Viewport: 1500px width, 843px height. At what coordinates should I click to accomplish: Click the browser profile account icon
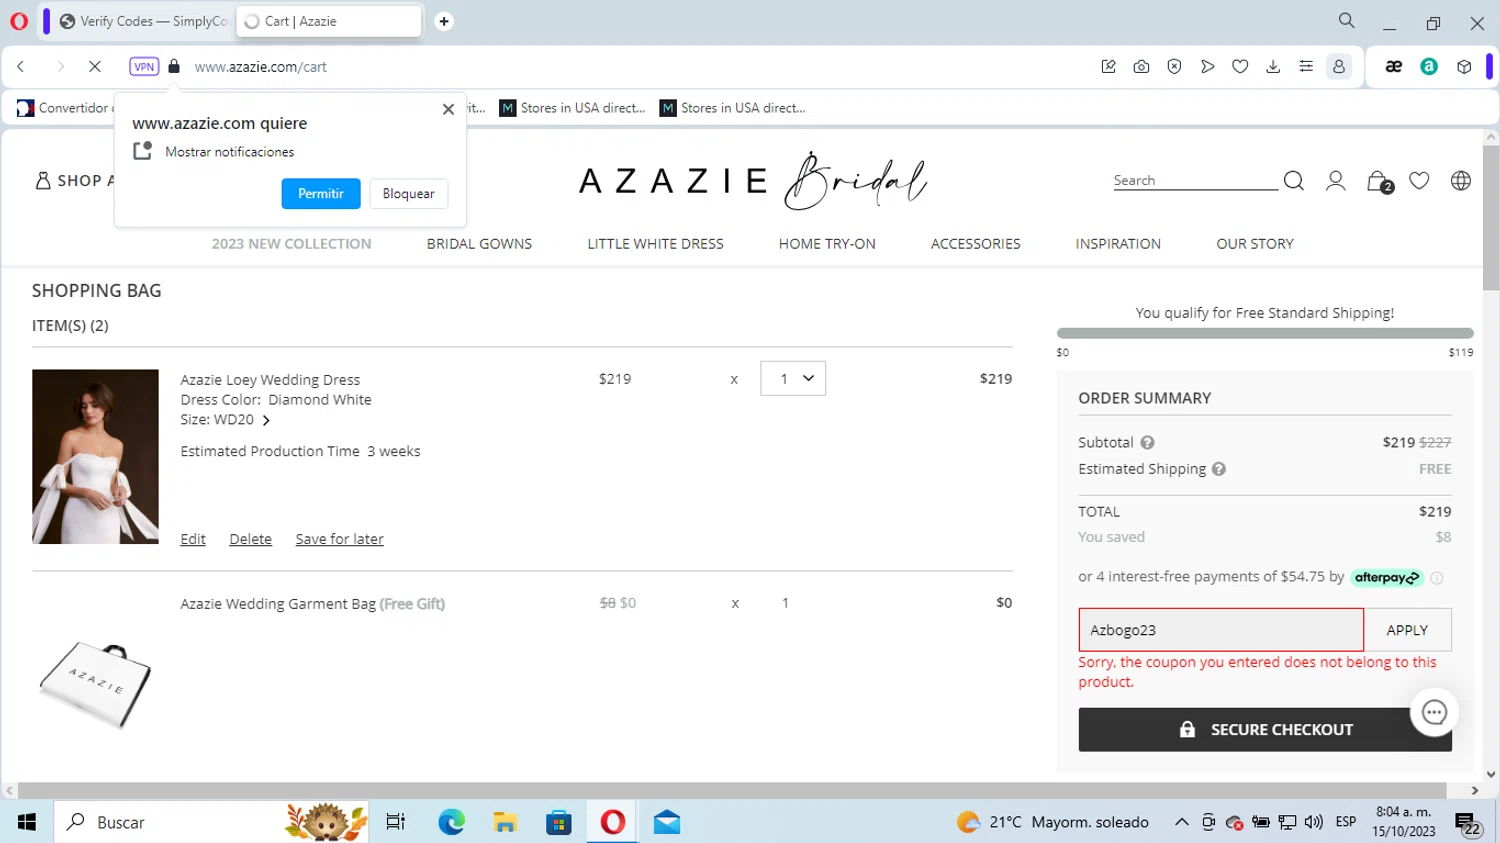pyautogui.click(x=1338, y=67)
